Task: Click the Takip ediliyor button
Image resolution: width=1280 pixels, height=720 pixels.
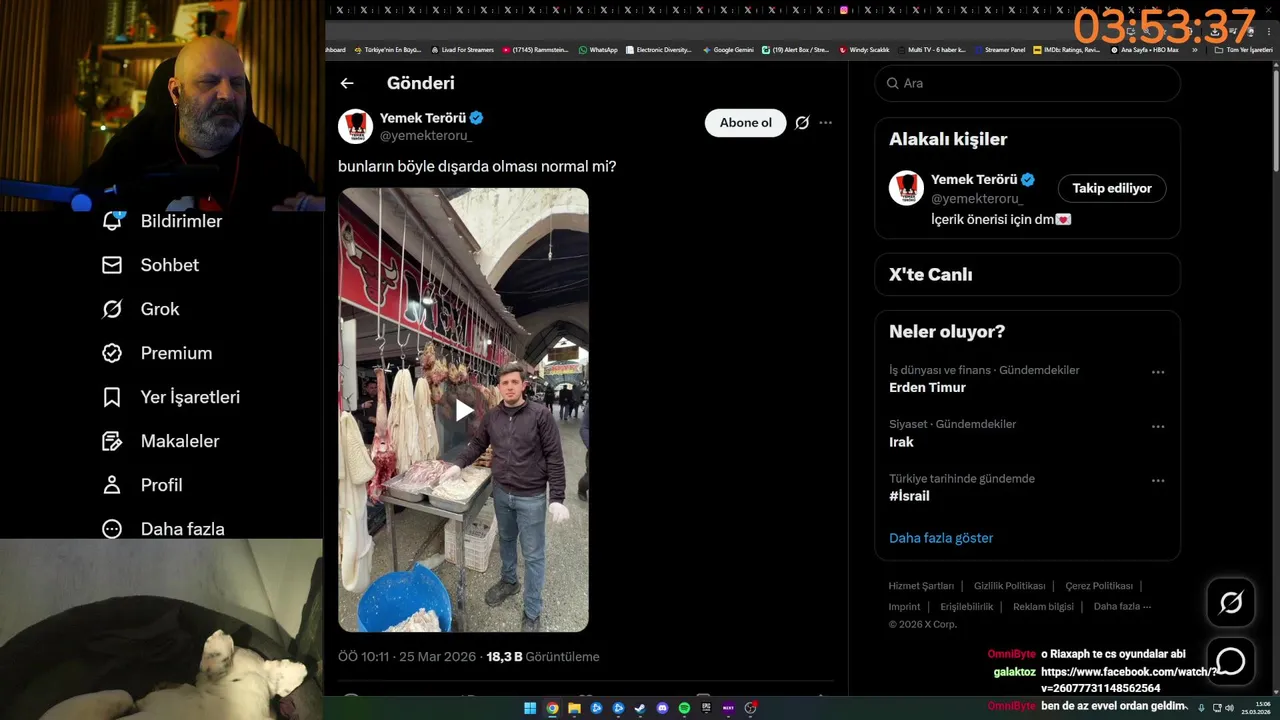Action: 1112,188
